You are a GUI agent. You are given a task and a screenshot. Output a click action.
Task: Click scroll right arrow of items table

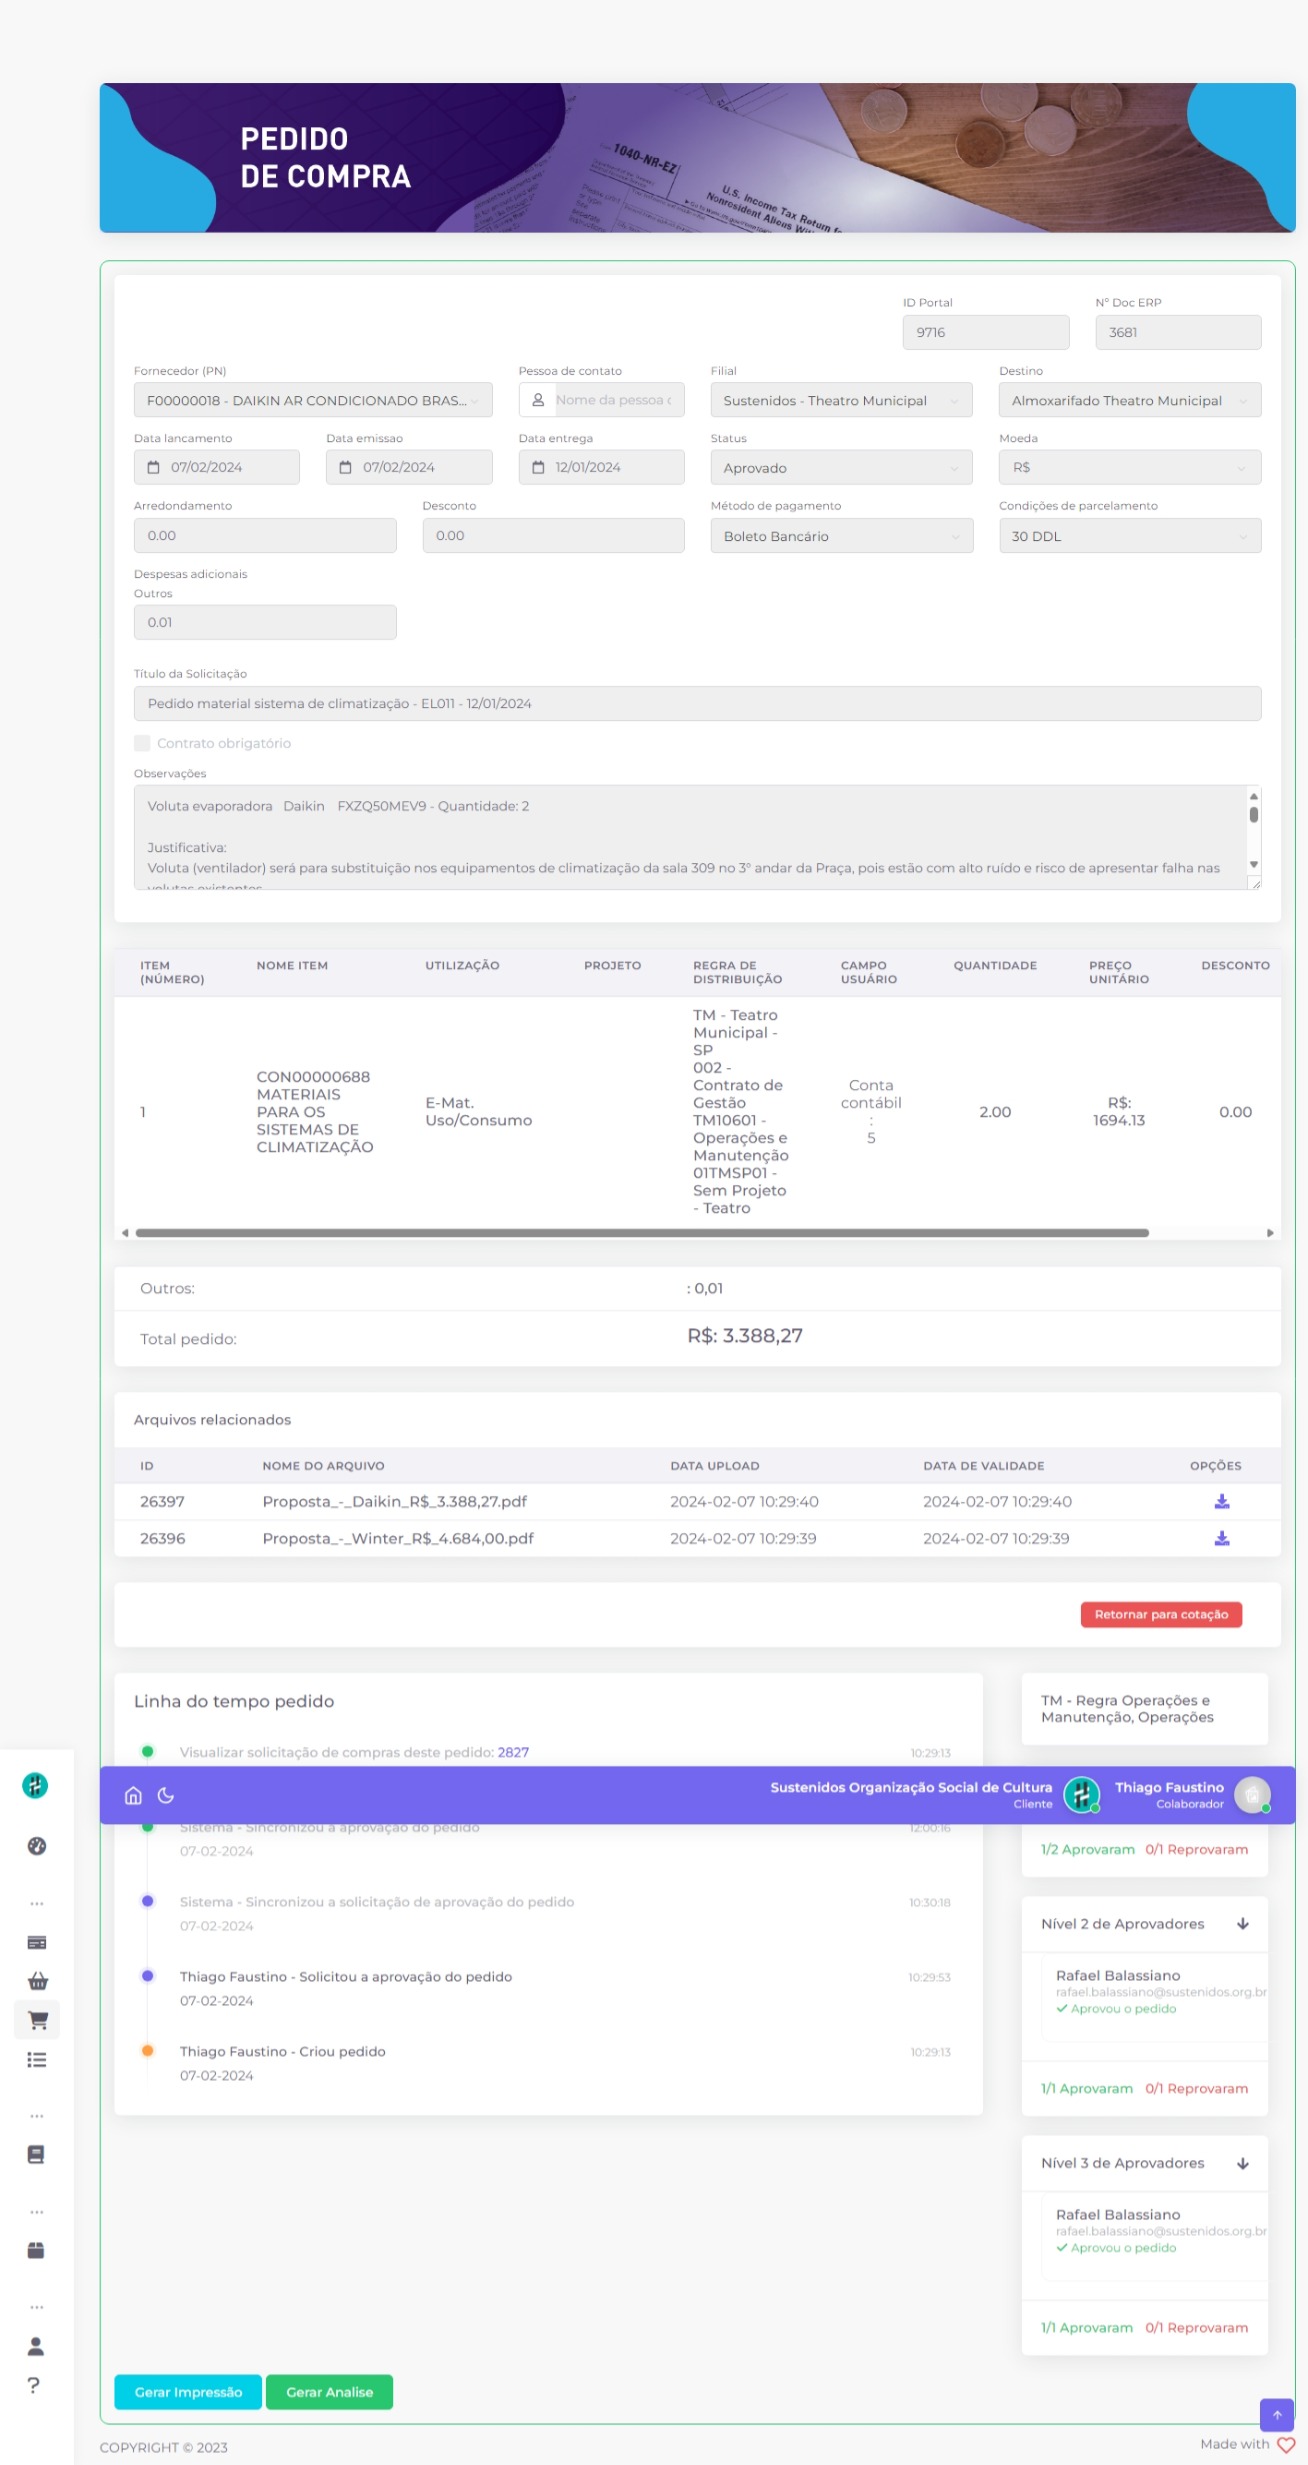[x=1270, y=1233]
